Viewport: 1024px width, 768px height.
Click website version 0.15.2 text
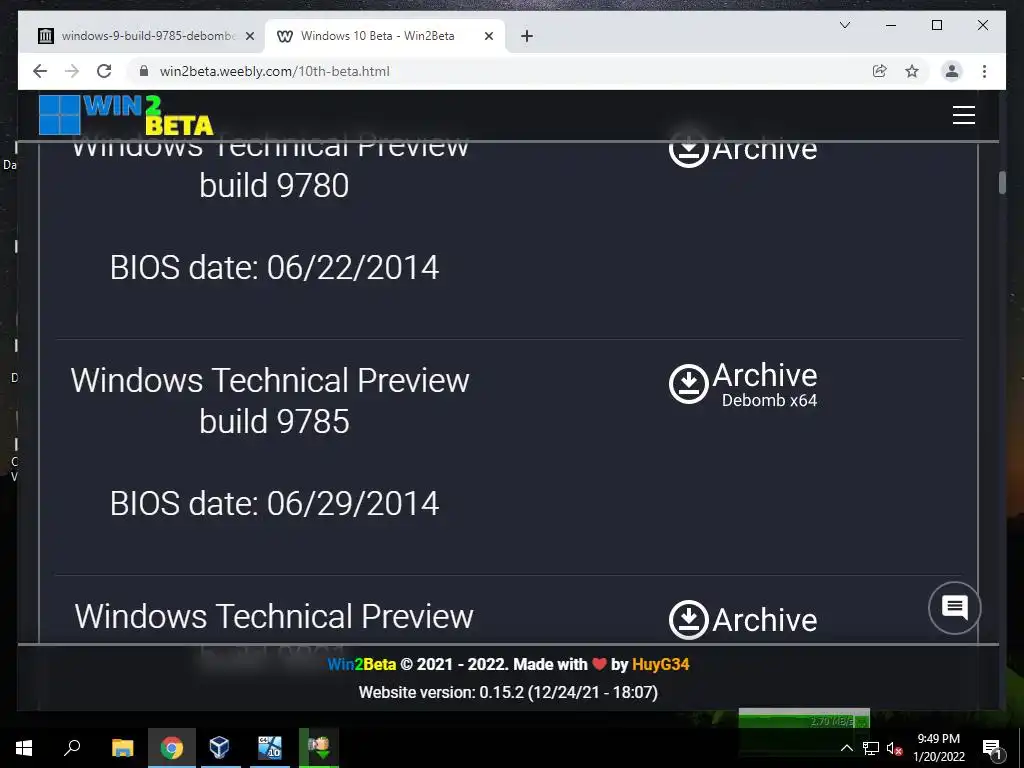click(x=508, y=692)
